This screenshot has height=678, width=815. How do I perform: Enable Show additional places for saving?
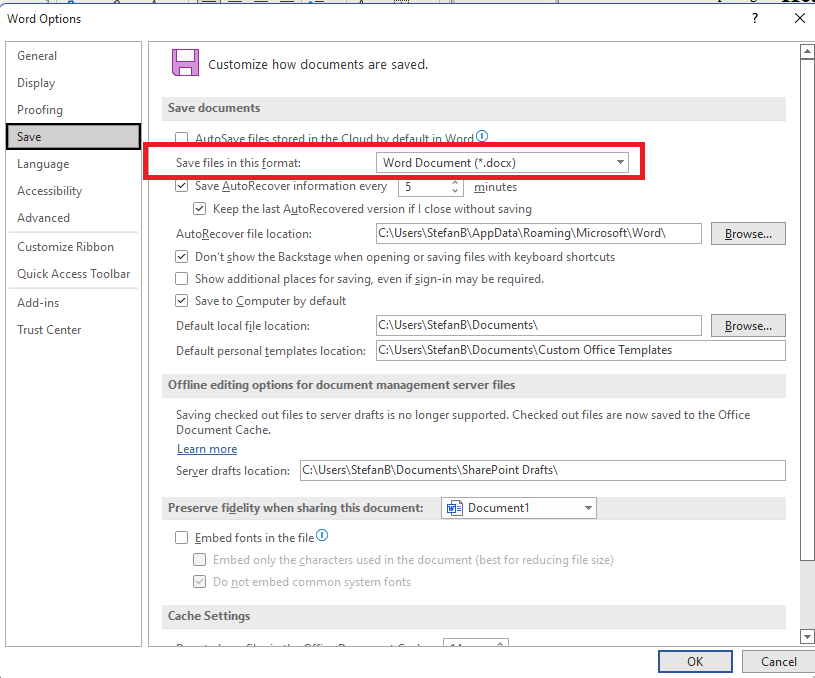click(x=181, y=279)
